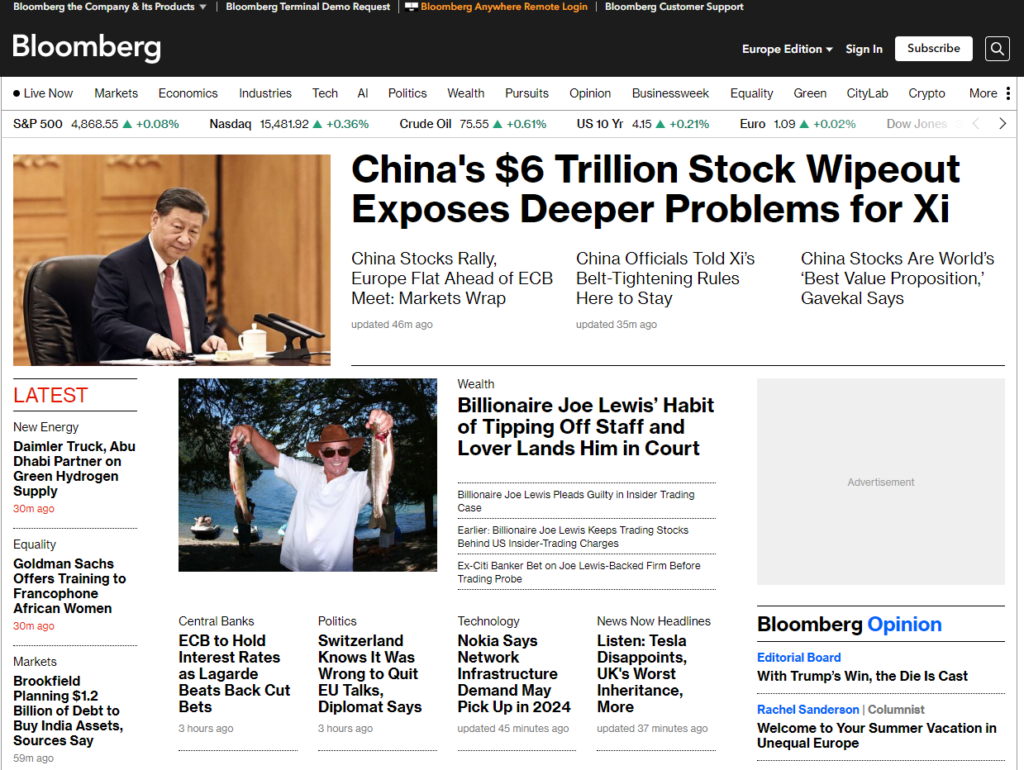This screenshot has height=770, width=1024.
Task: Open Ex-Citi Banker Bet story link
Action: tap(579, 572)
